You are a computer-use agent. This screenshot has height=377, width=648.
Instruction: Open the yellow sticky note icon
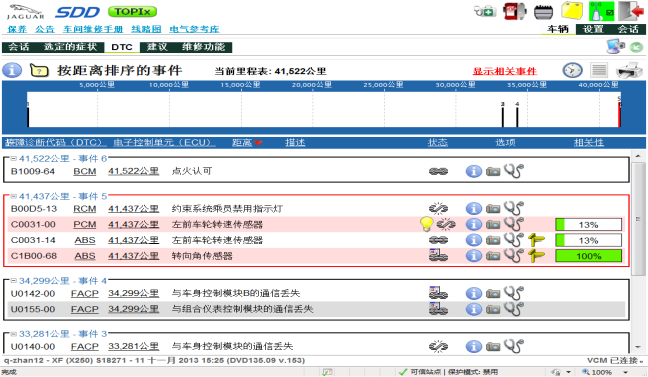tap(572, 11)
